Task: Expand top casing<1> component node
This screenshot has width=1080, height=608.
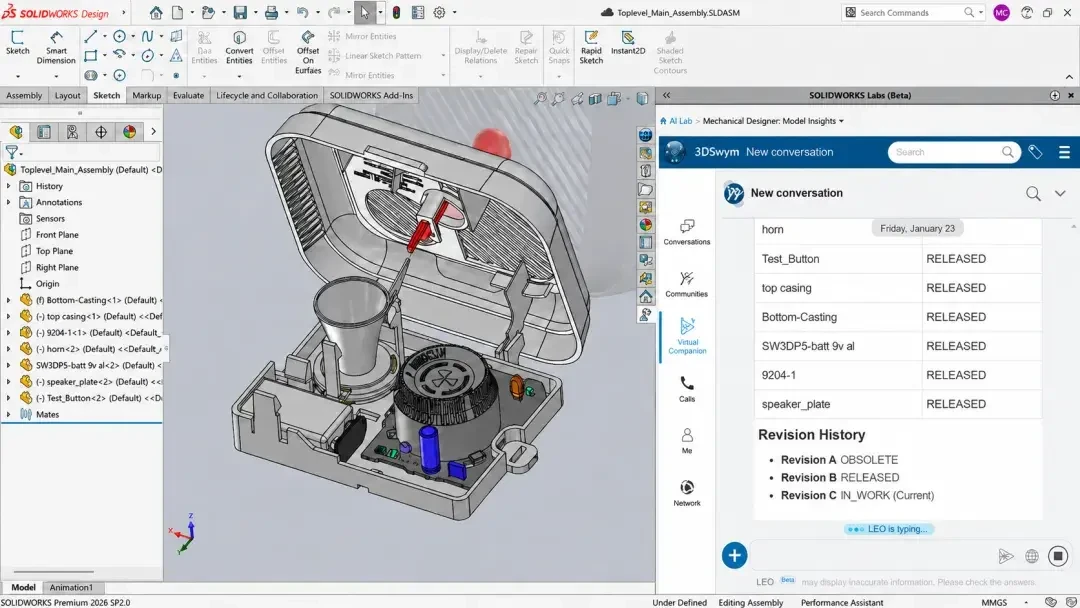Action: (8, 316)
